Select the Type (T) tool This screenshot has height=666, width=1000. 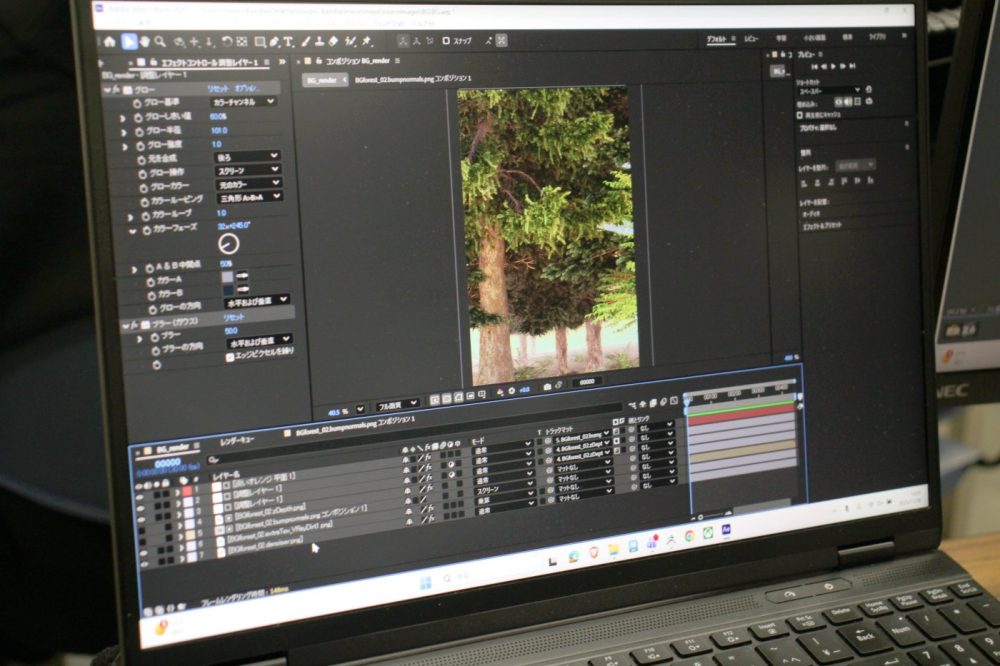(x=289, y=42)
